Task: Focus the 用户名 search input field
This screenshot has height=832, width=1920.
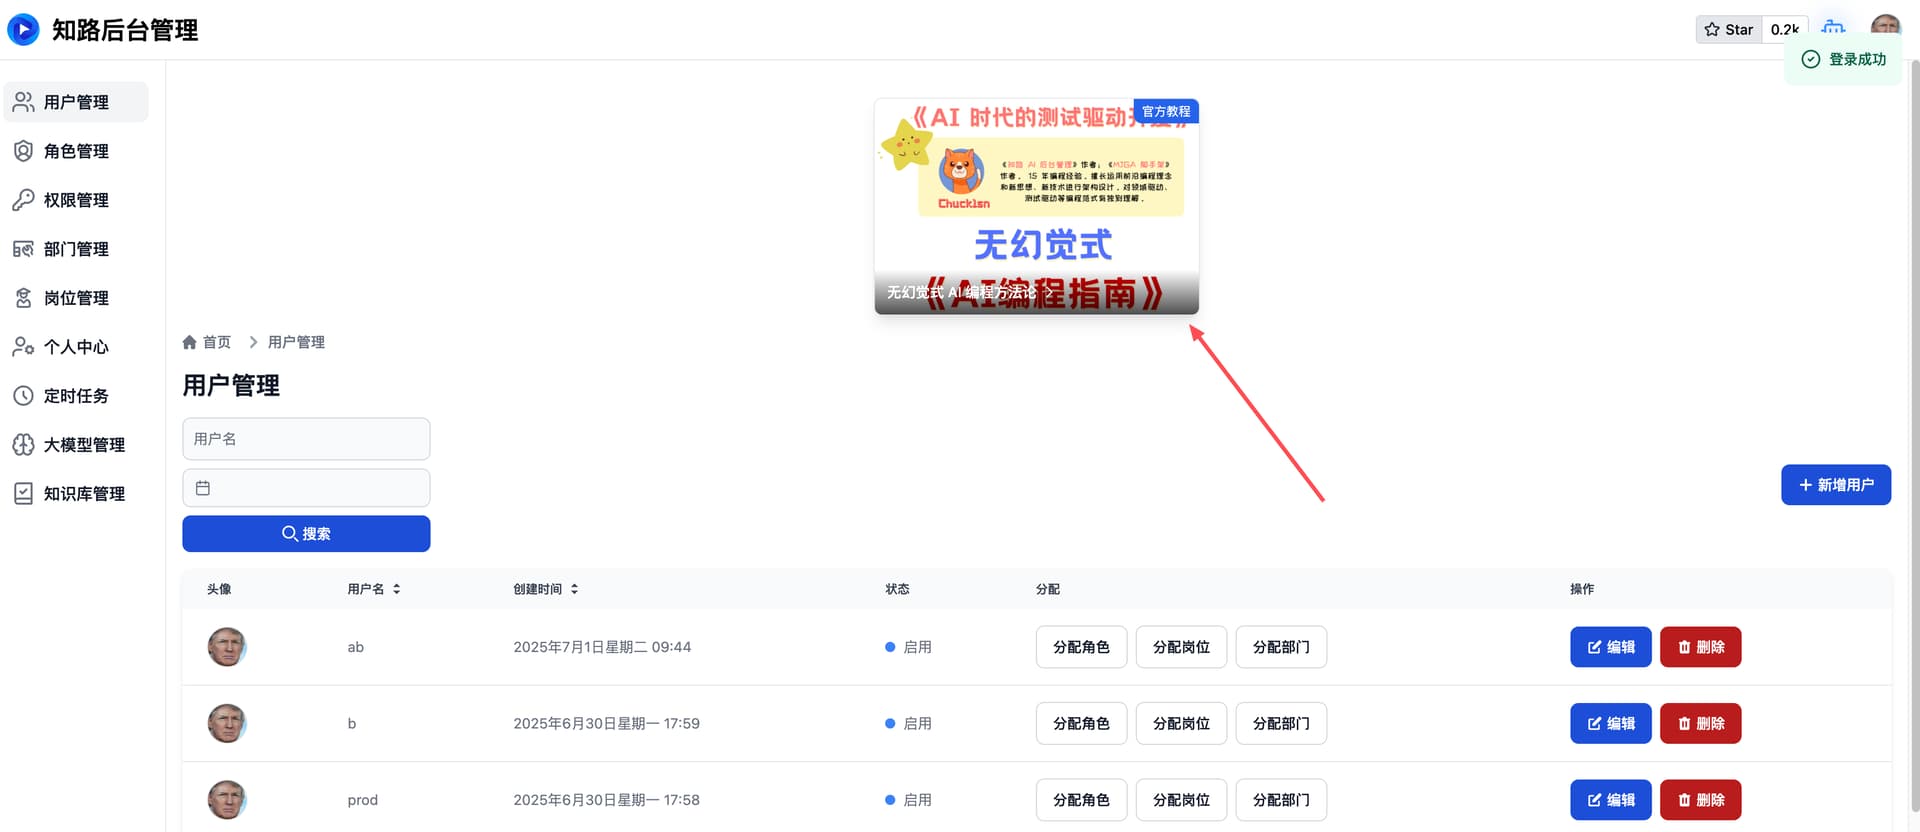Action: click(x=306, y=439)
